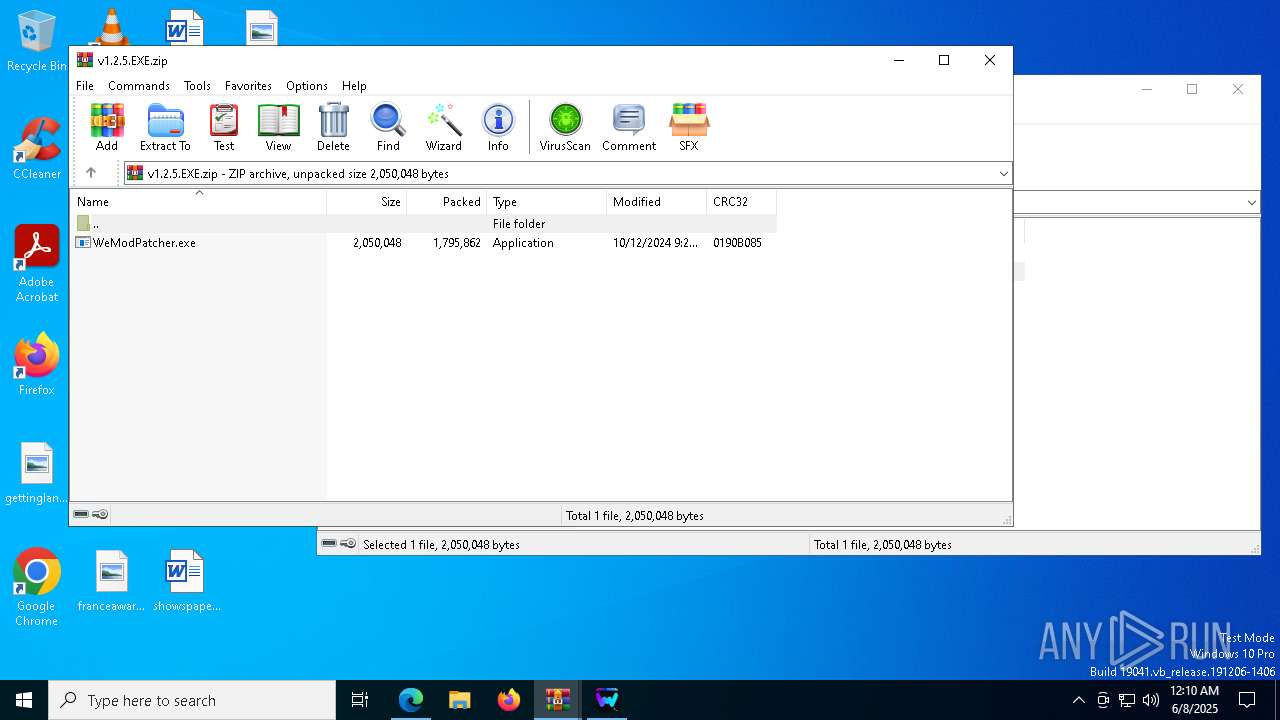Switch to WeMod taskbar button
1280x720 pixels.
[x=607, y=700]
